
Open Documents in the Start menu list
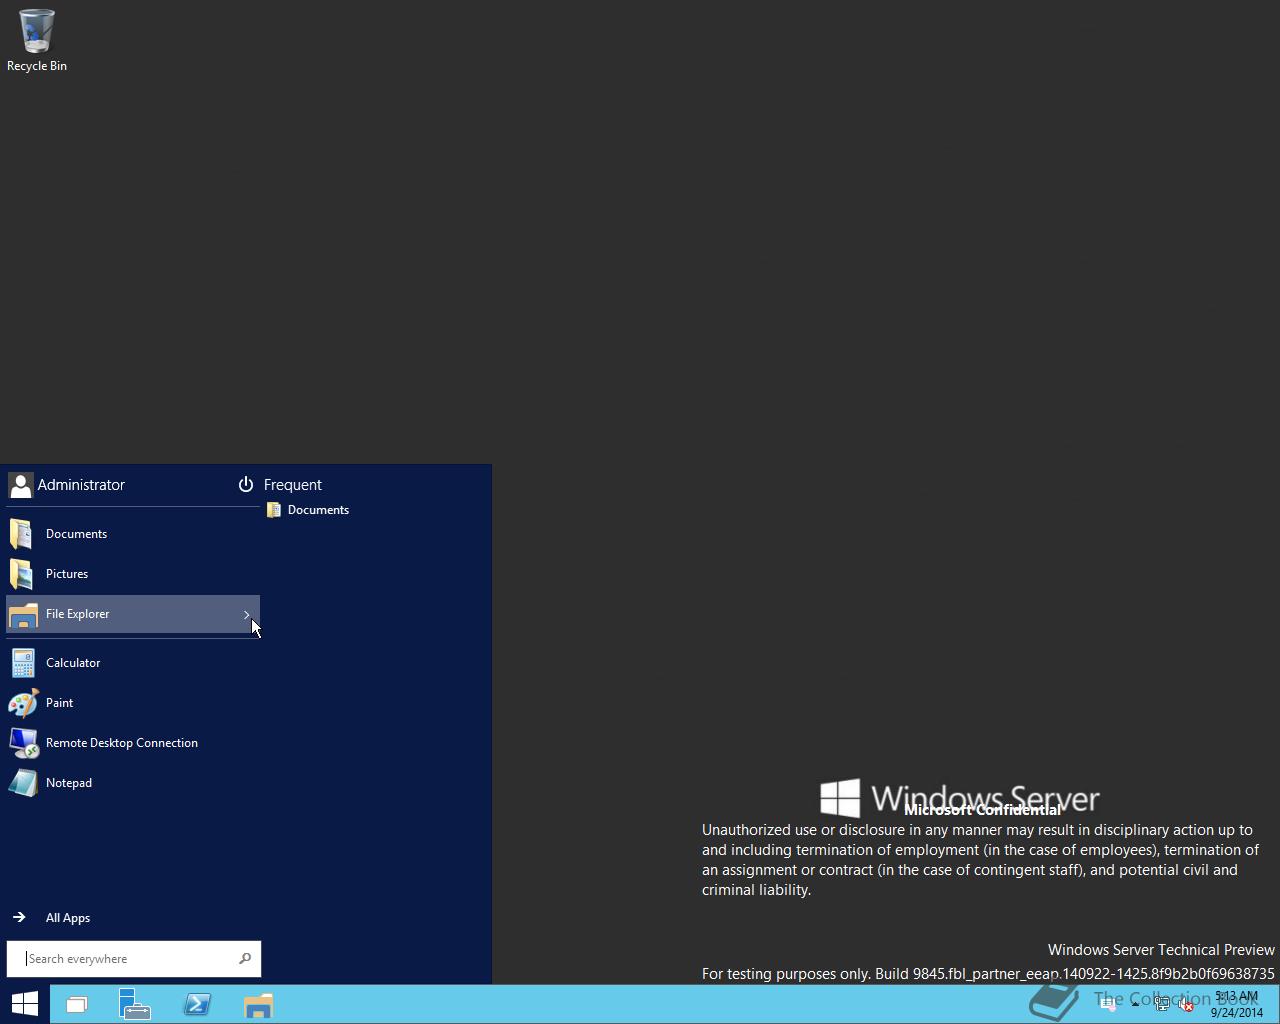click(x=132, y=534)
